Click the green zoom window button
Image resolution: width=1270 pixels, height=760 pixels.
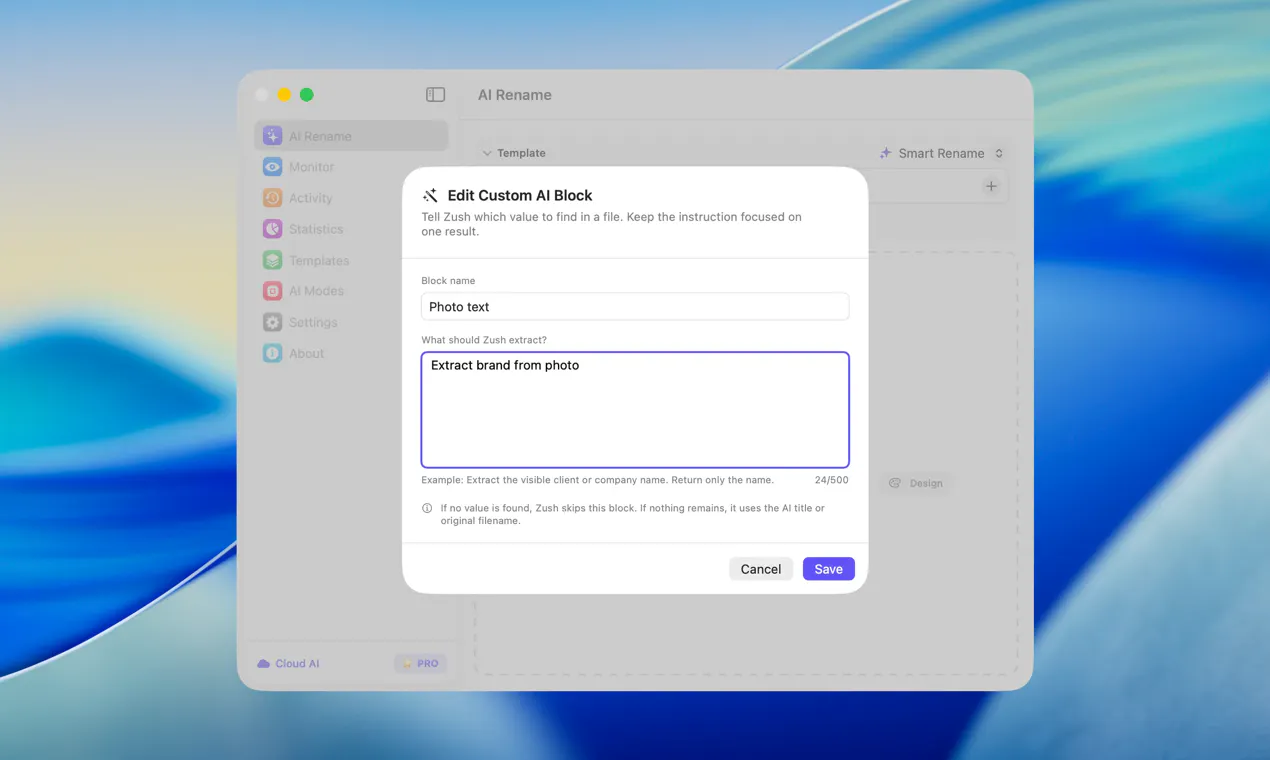click(x=307, y=95)
